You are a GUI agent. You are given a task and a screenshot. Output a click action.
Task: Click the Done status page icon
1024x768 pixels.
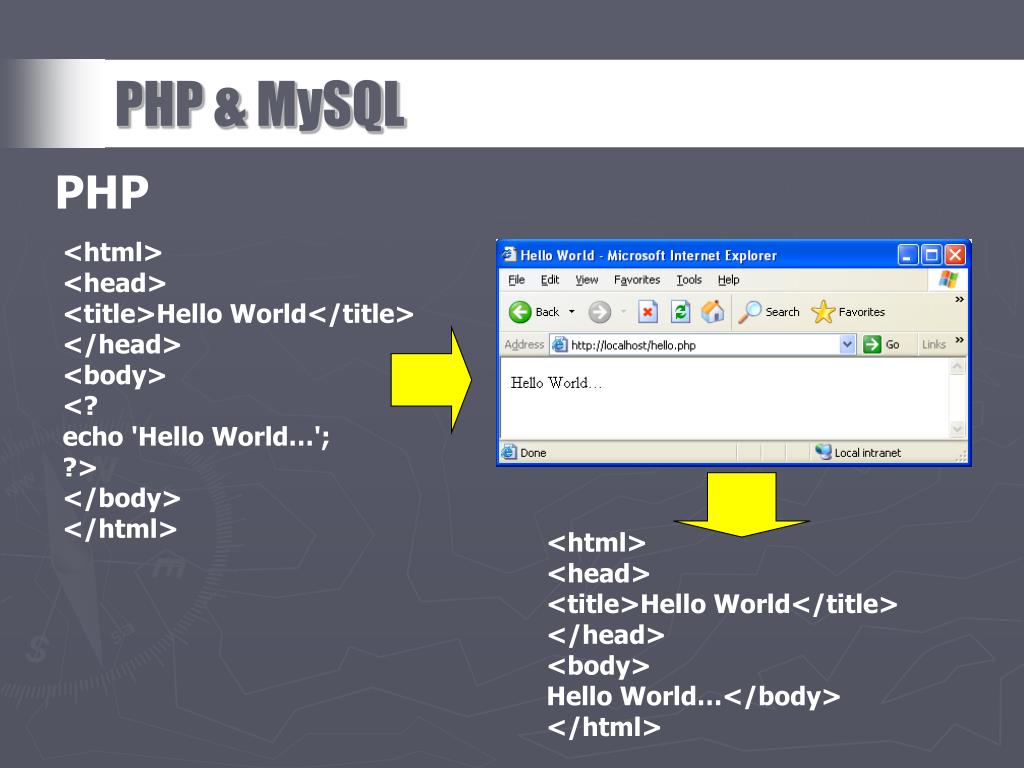(x=509, y=452)
